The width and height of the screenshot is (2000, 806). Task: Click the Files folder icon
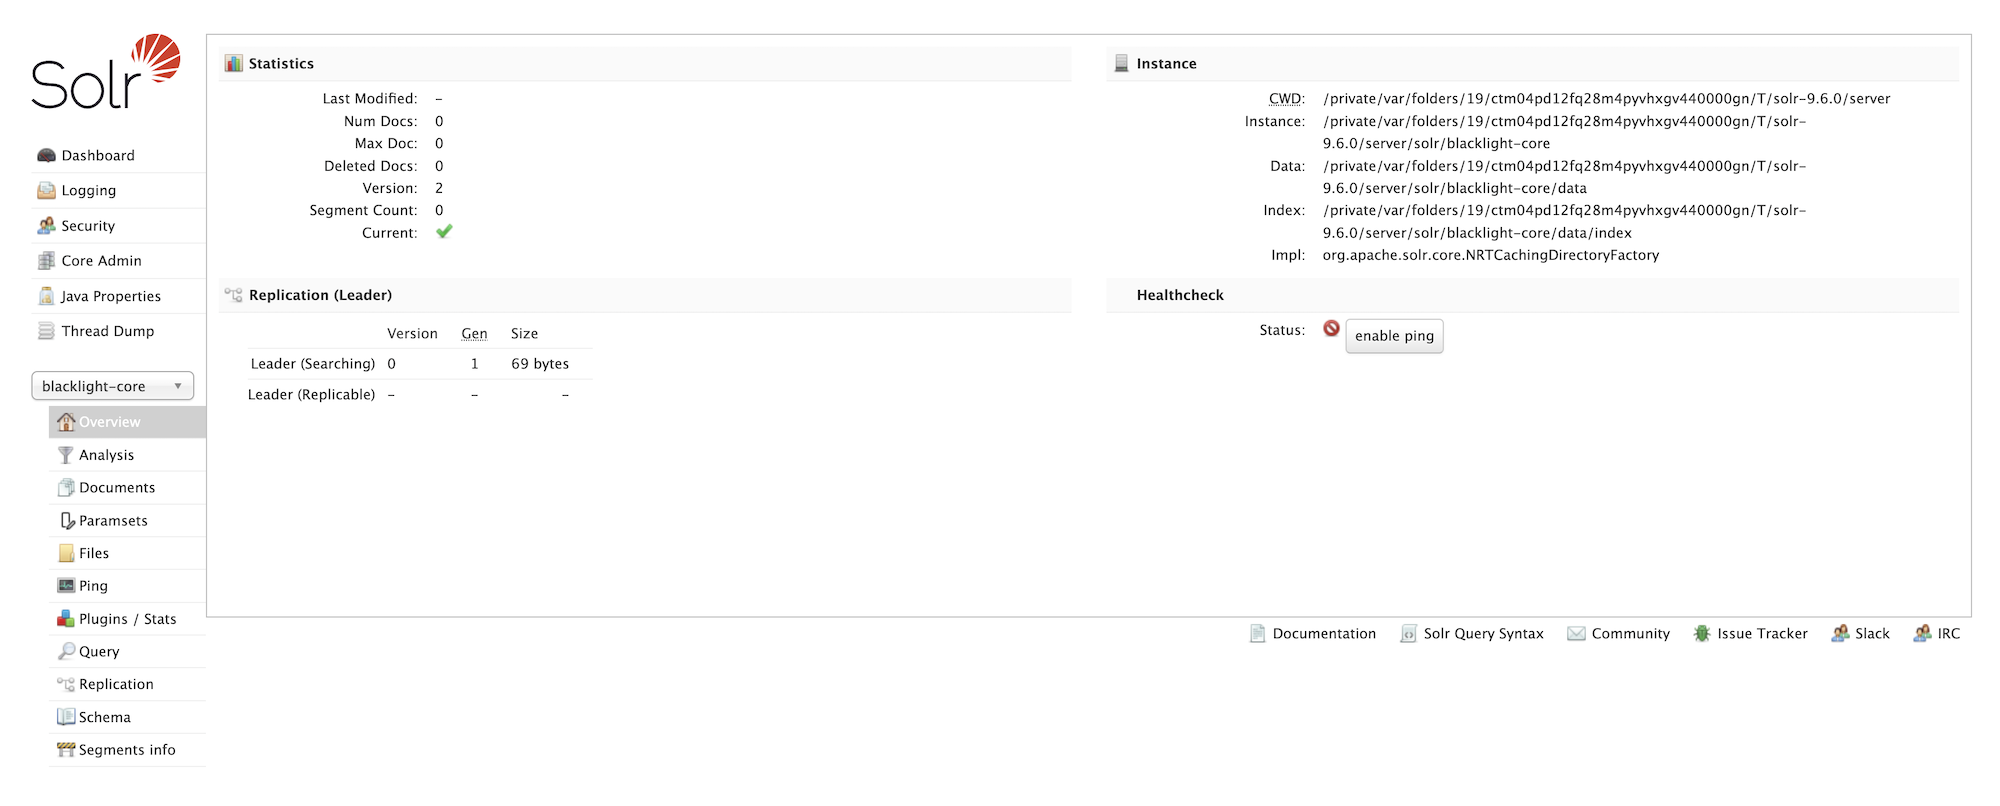(66, 553)
